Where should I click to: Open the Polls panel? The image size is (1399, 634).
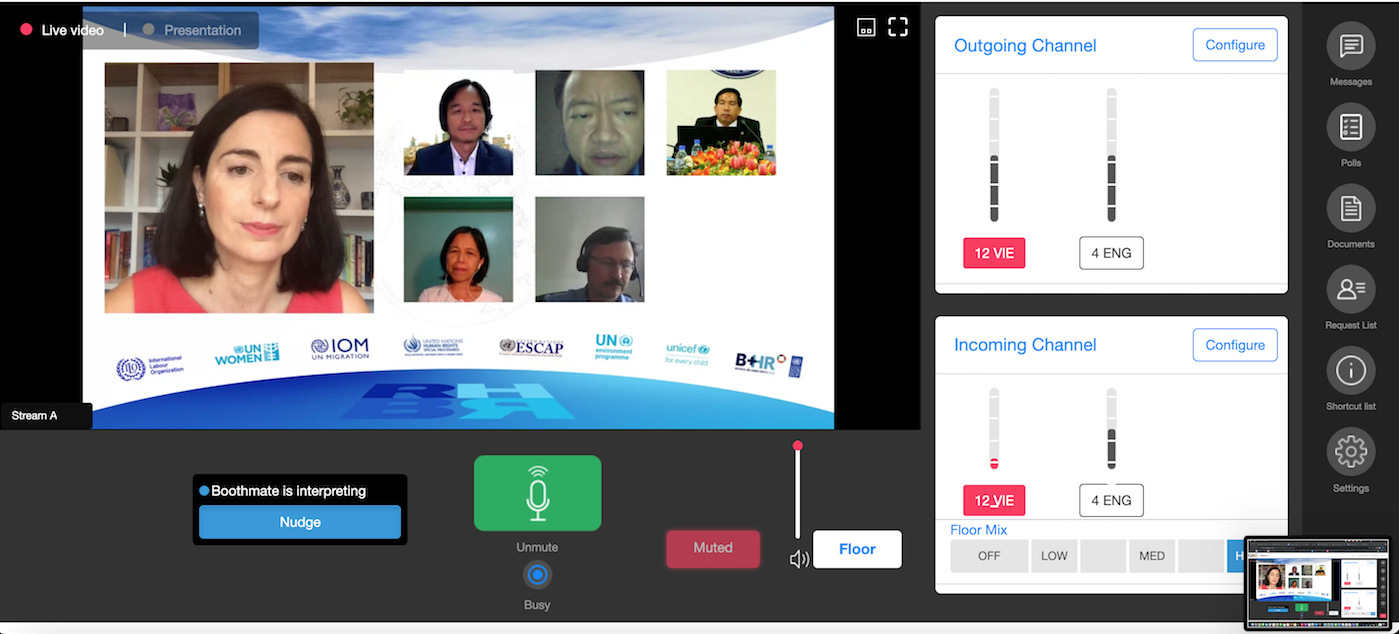click(x=1350, y=128)
